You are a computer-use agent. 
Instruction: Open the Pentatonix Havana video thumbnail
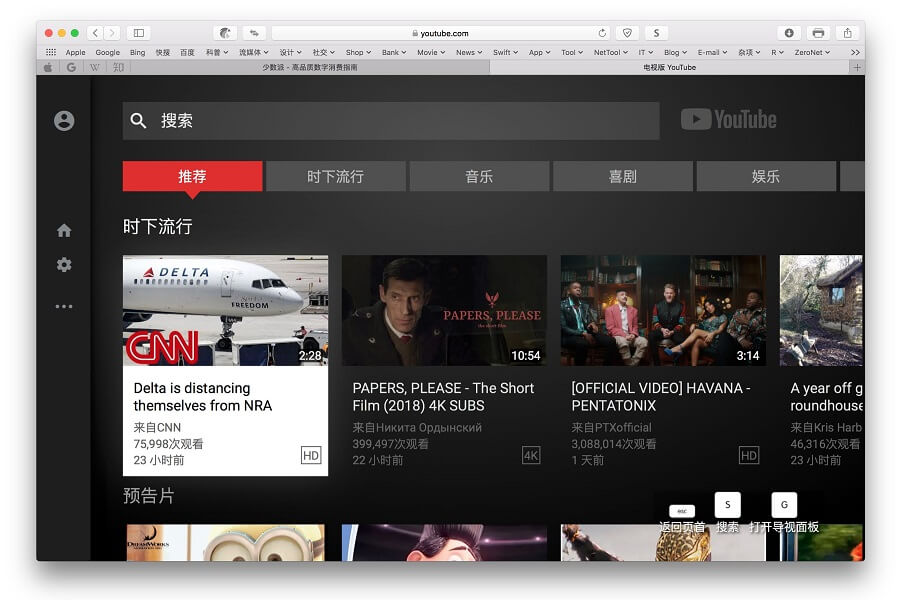click(x=663, y=311)
